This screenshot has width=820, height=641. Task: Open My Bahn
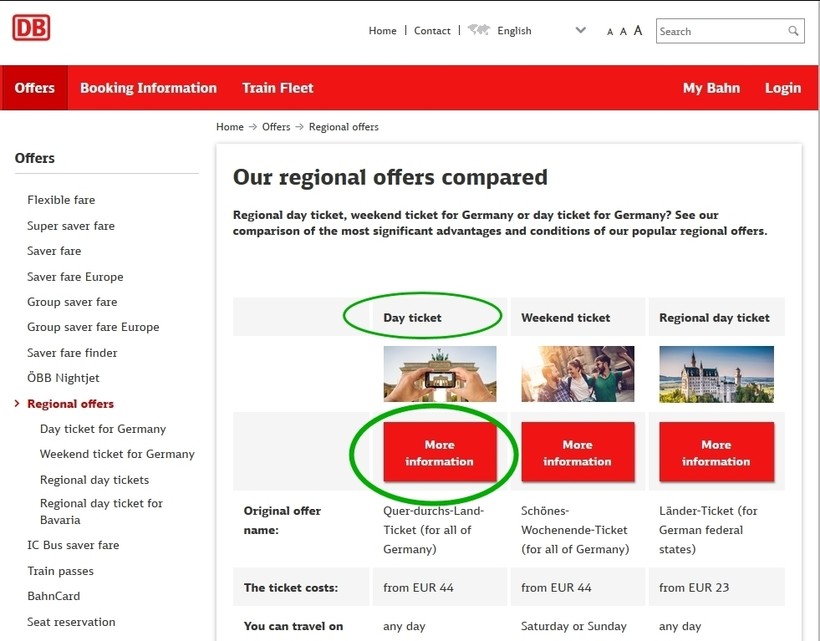pyautogui.click(x=711, y=88)
